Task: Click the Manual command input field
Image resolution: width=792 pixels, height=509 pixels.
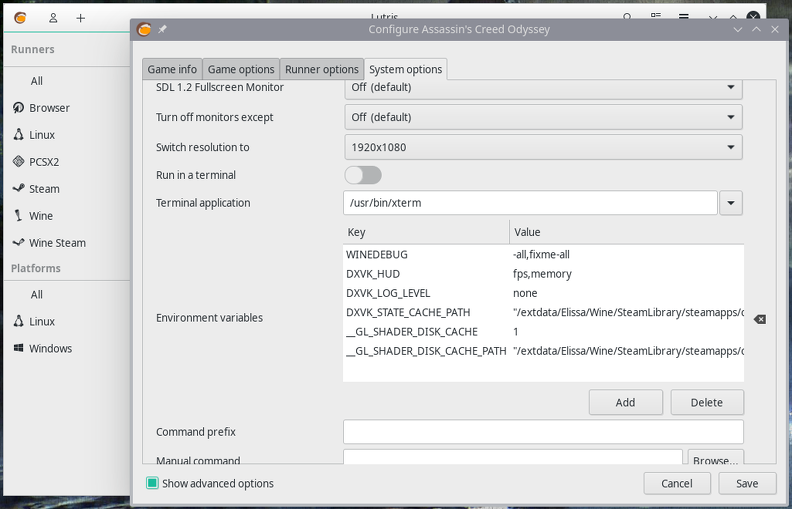Action: tap(513, 457)
